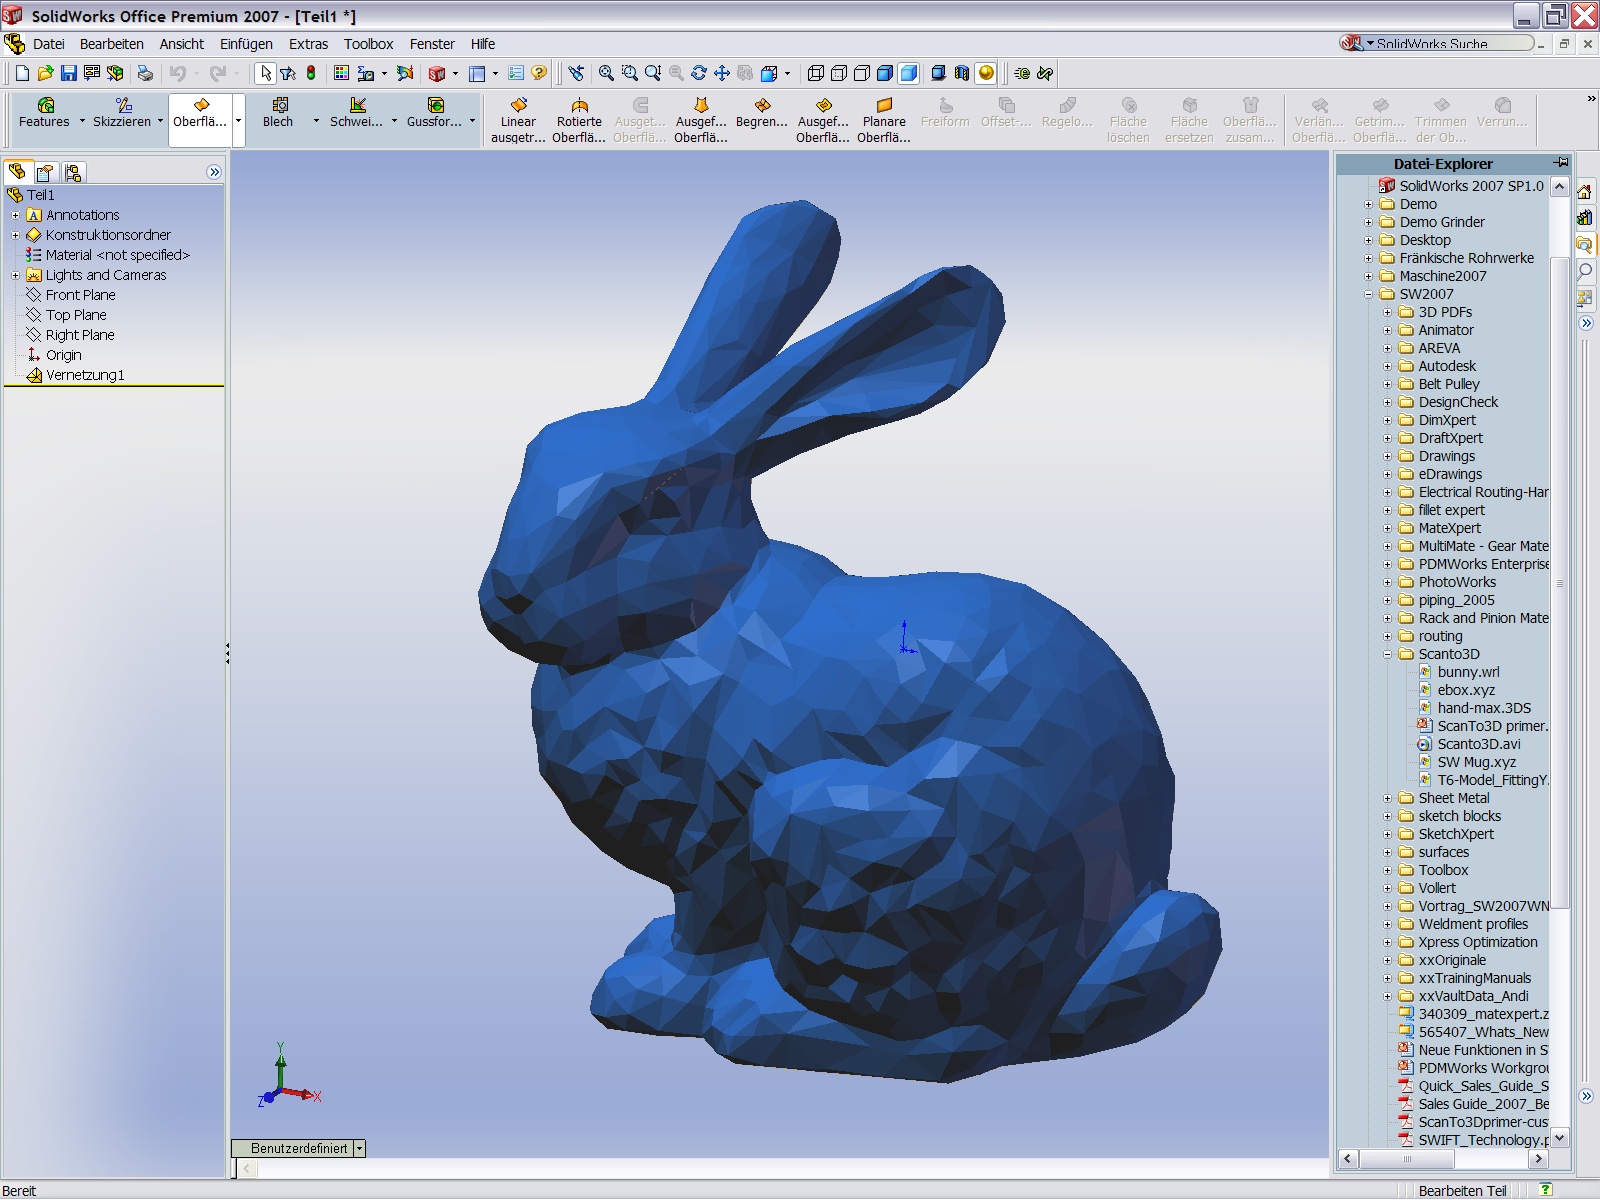The height and width of the screenshot is (1200, 1600).
Task: Switch to Shaded display mode
Action: point(907,72)
